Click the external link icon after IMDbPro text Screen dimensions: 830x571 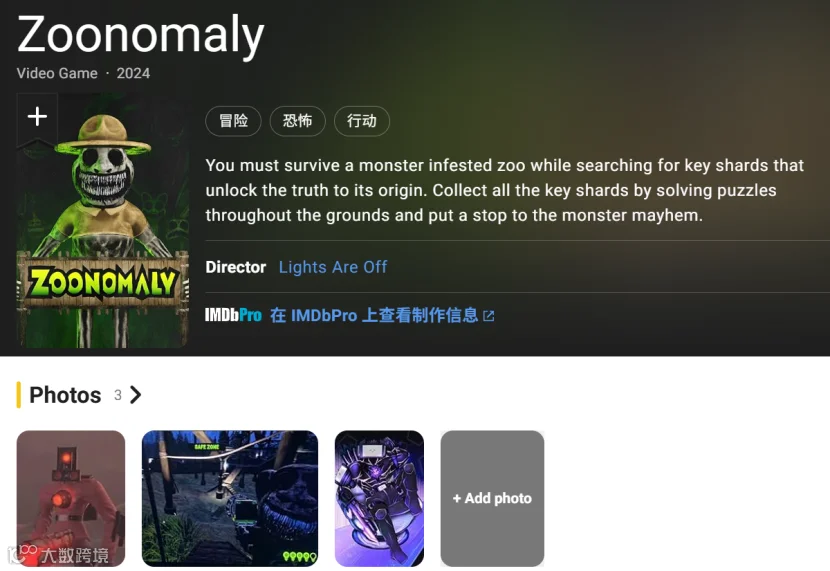(x=489, y=316)
